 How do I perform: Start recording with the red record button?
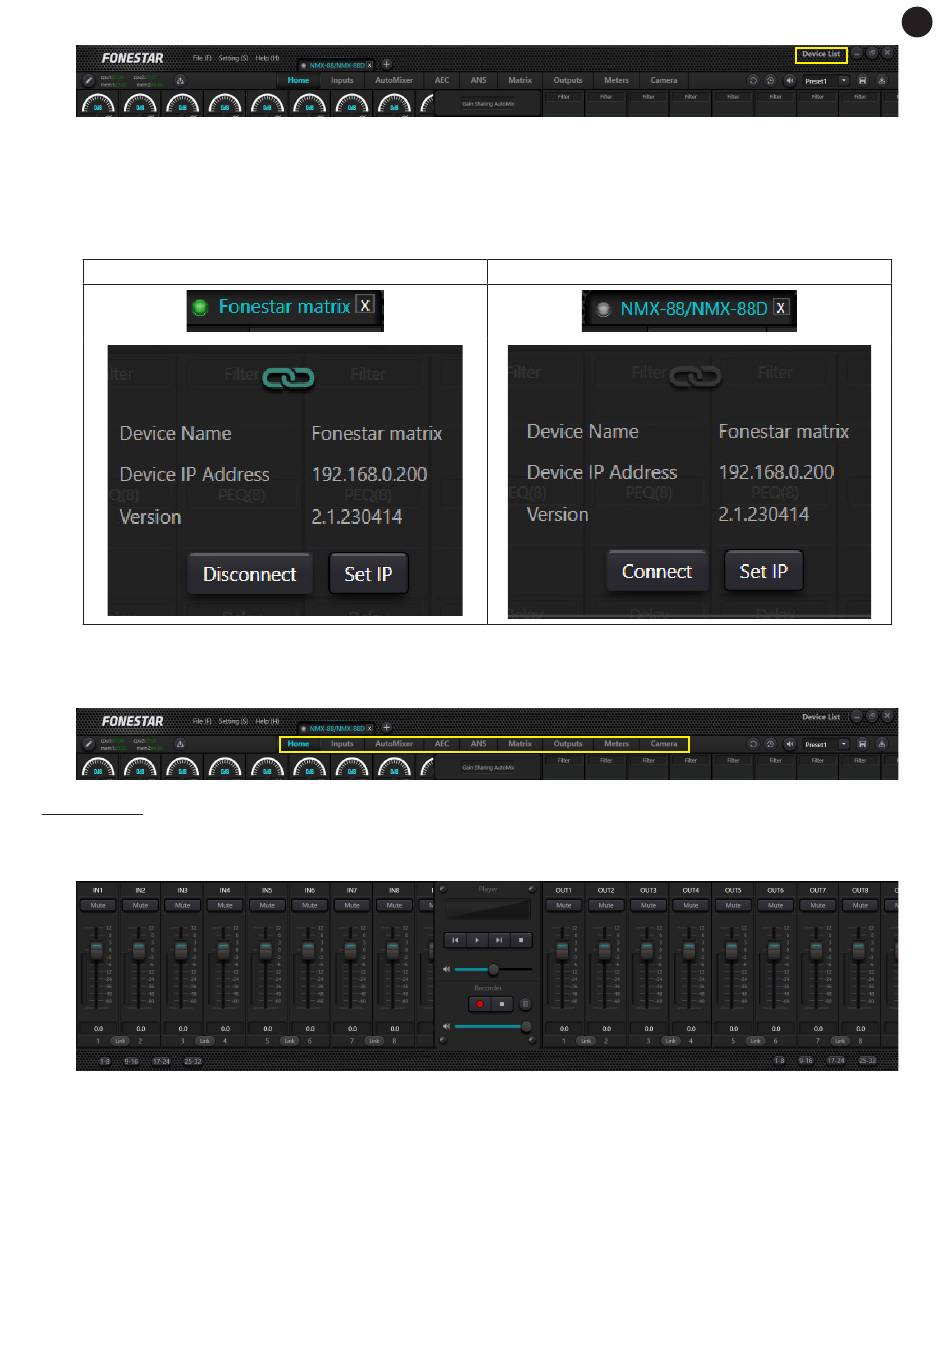point(480,1003)
